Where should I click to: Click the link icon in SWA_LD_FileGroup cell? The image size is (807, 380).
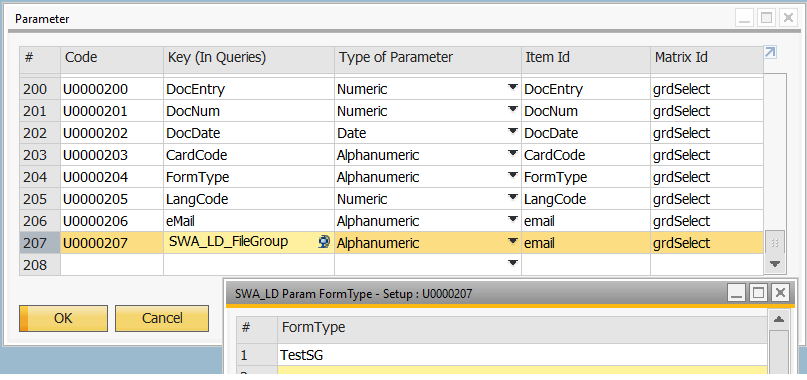324,243
